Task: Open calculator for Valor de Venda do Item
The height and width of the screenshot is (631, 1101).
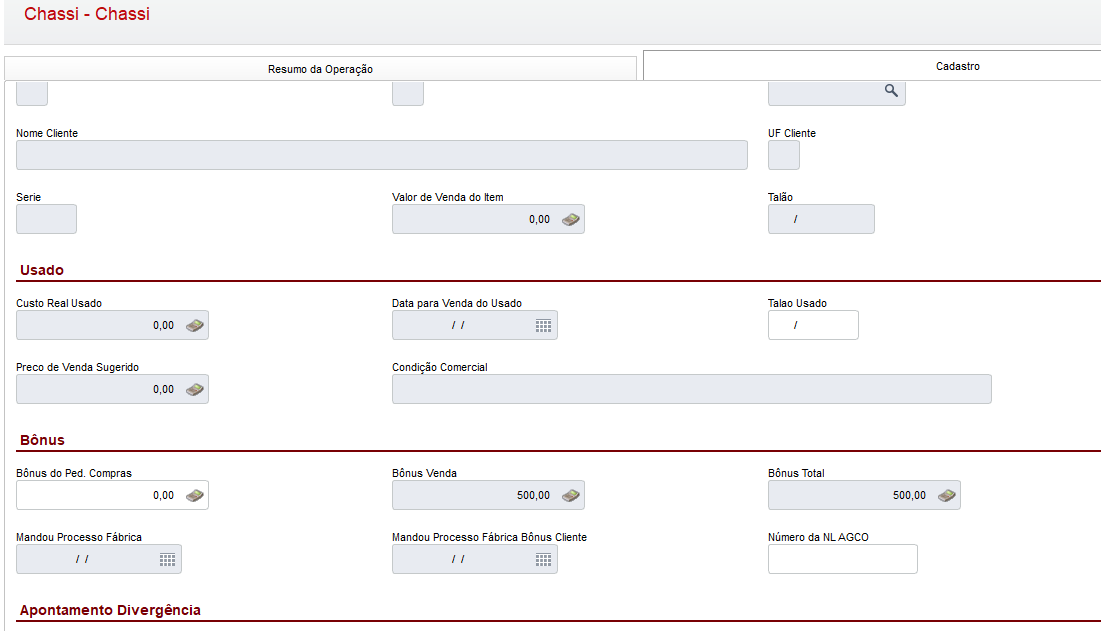Action: [570, 220]
